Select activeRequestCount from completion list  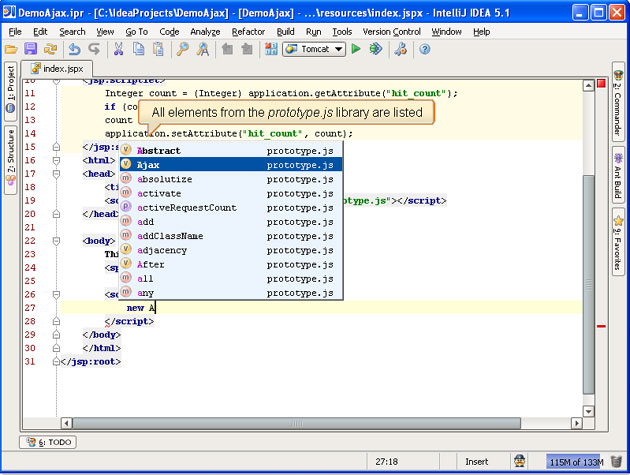pyautogui.click(x=187, y=207)
